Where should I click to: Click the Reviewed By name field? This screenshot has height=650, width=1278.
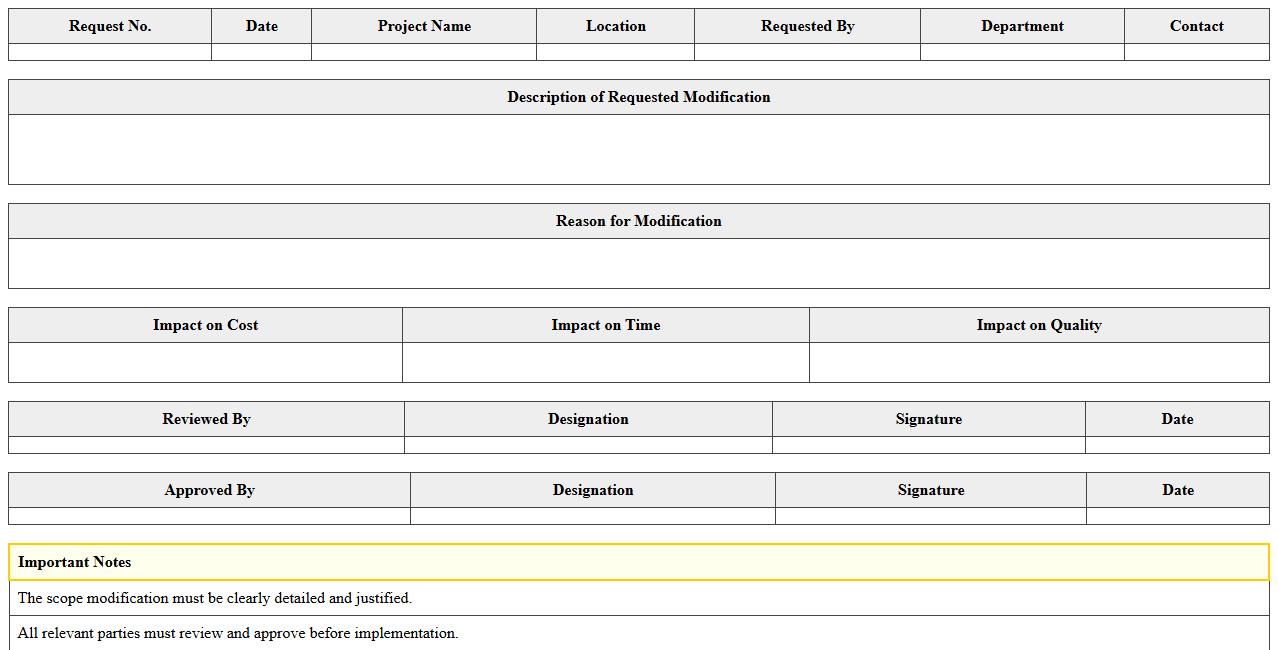click(x=205, y=442)
